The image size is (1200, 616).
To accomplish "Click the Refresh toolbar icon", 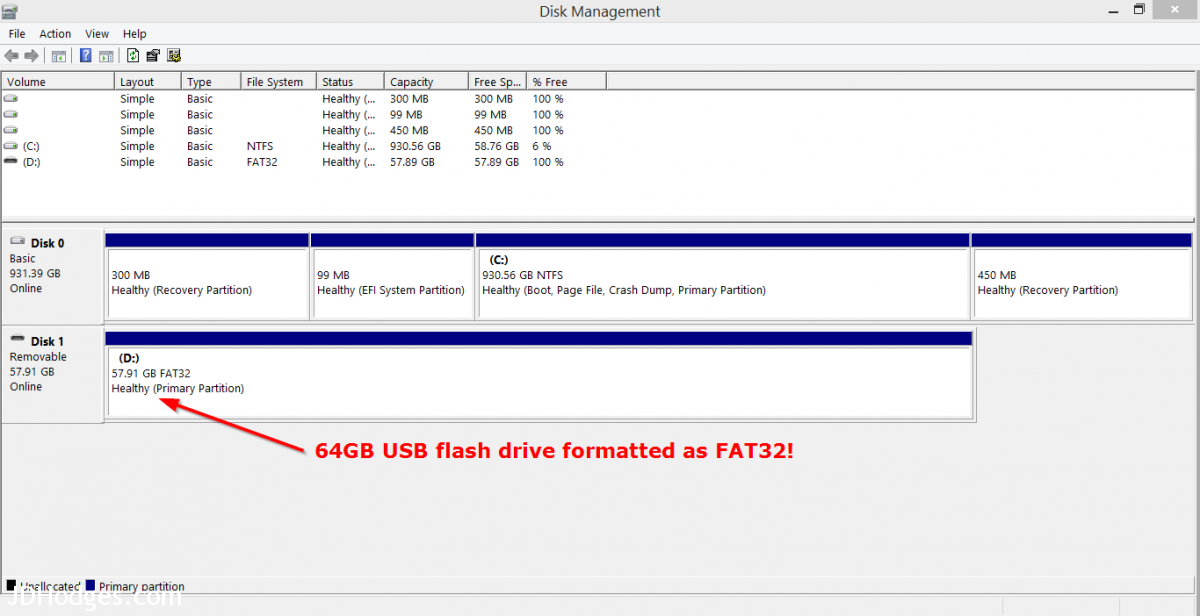I will point(132,55).
